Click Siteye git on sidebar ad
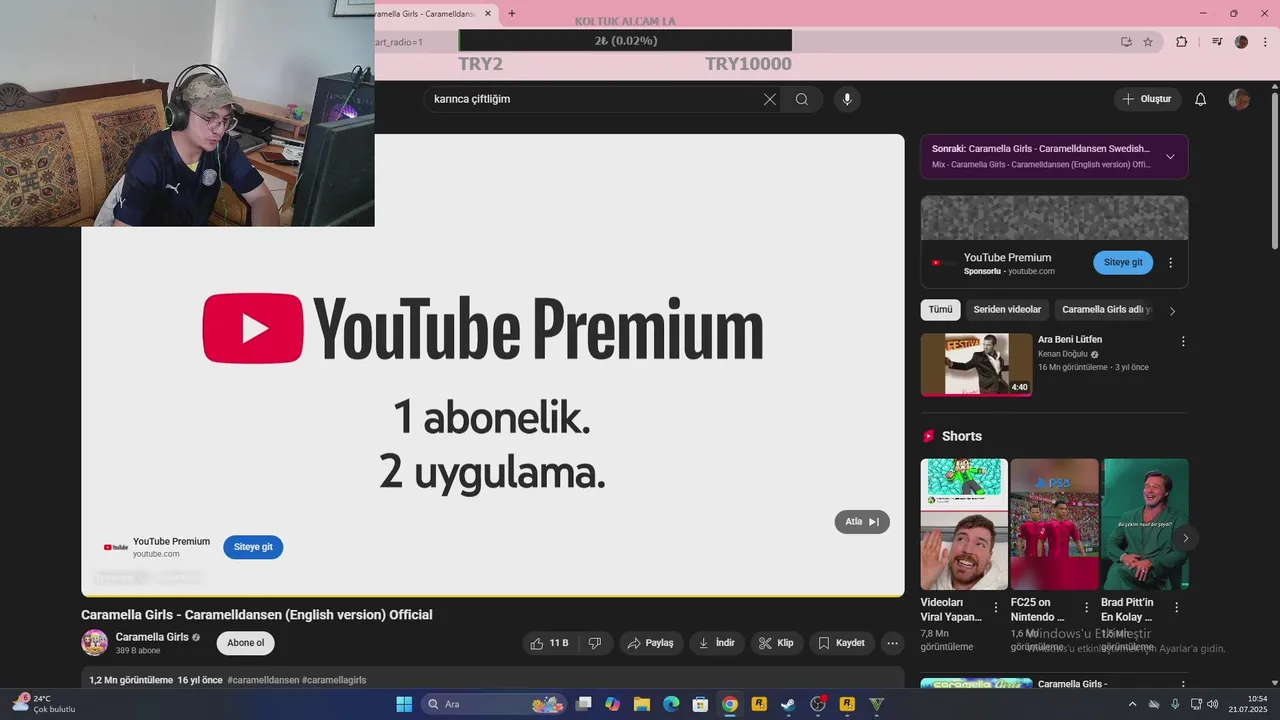 (x=1123, y=262)
